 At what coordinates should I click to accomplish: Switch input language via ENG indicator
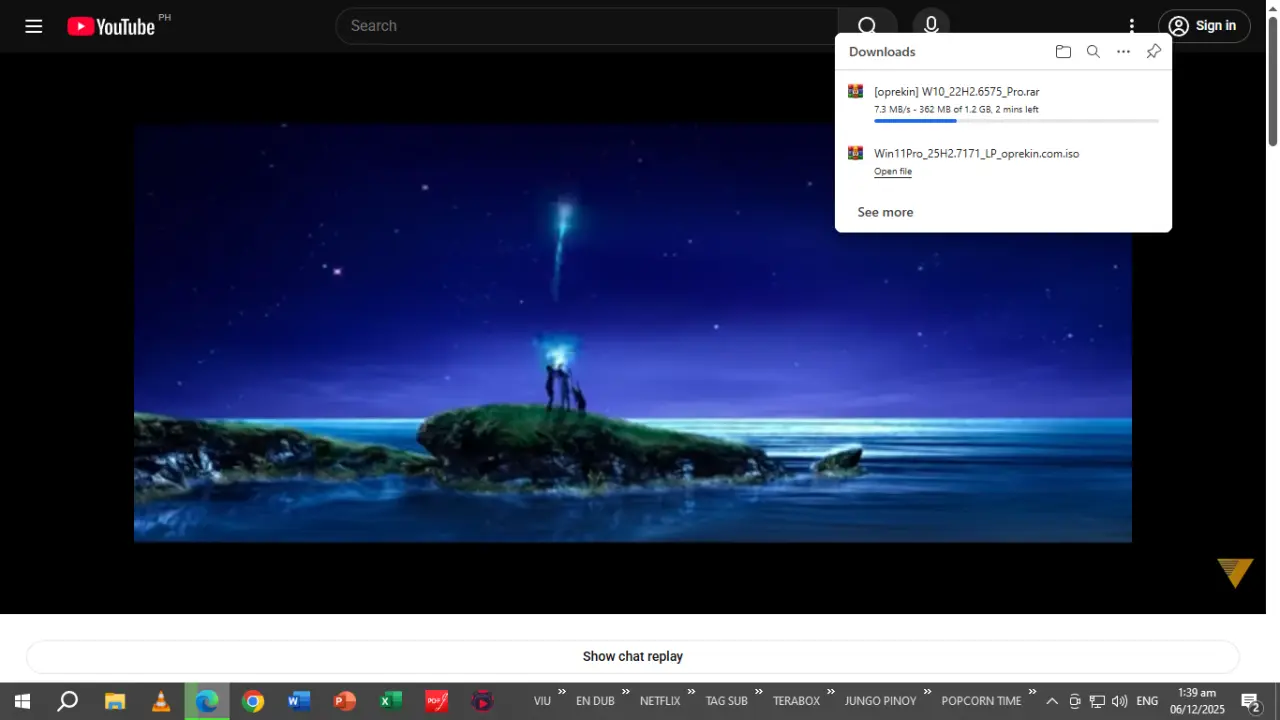1147,701
